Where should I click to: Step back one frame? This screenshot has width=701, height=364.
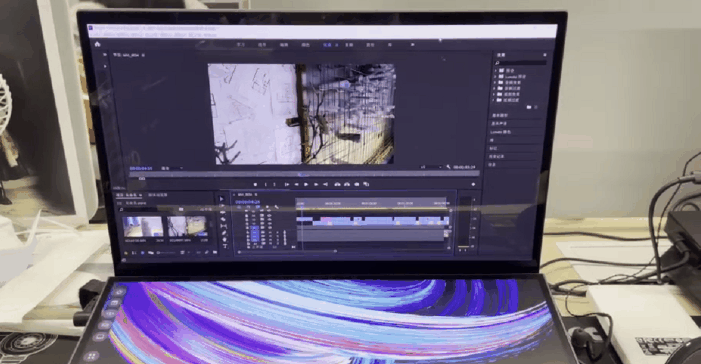[296, 184]
